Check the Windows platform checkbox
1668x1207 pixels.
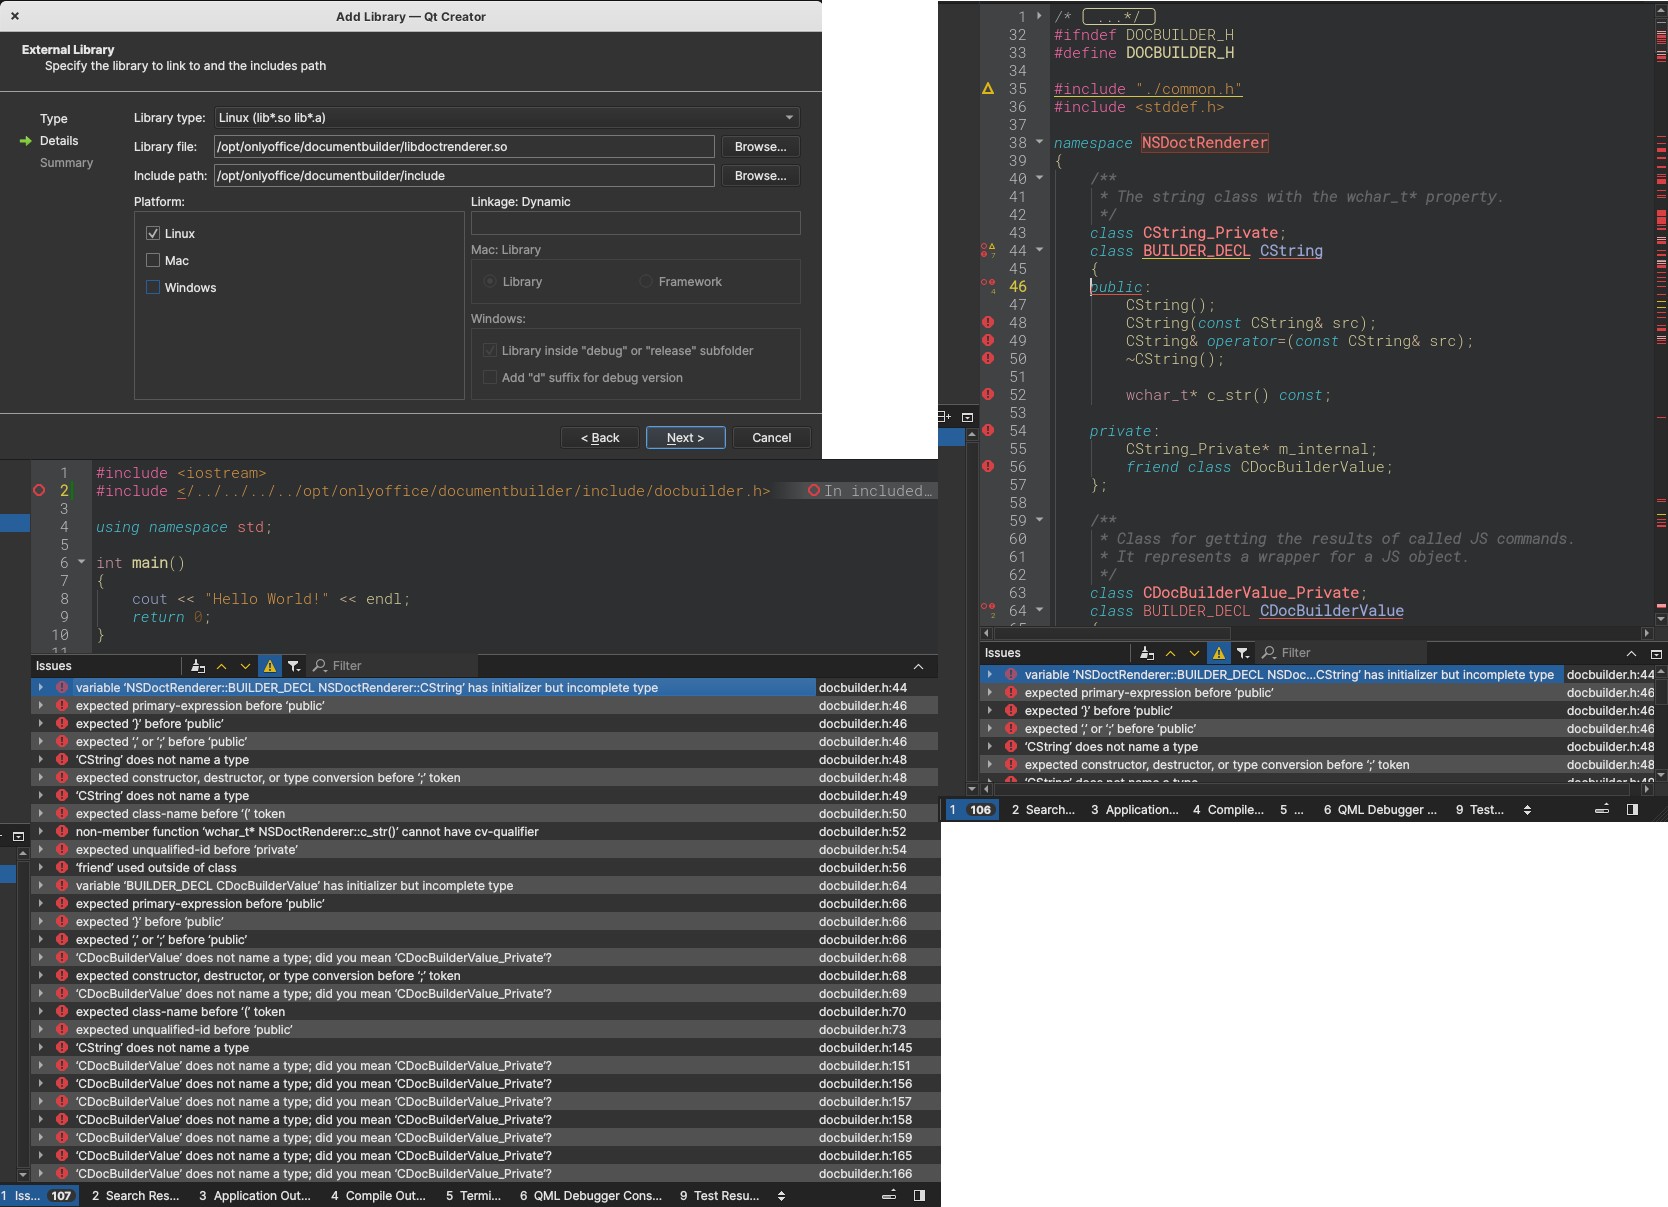153,287
